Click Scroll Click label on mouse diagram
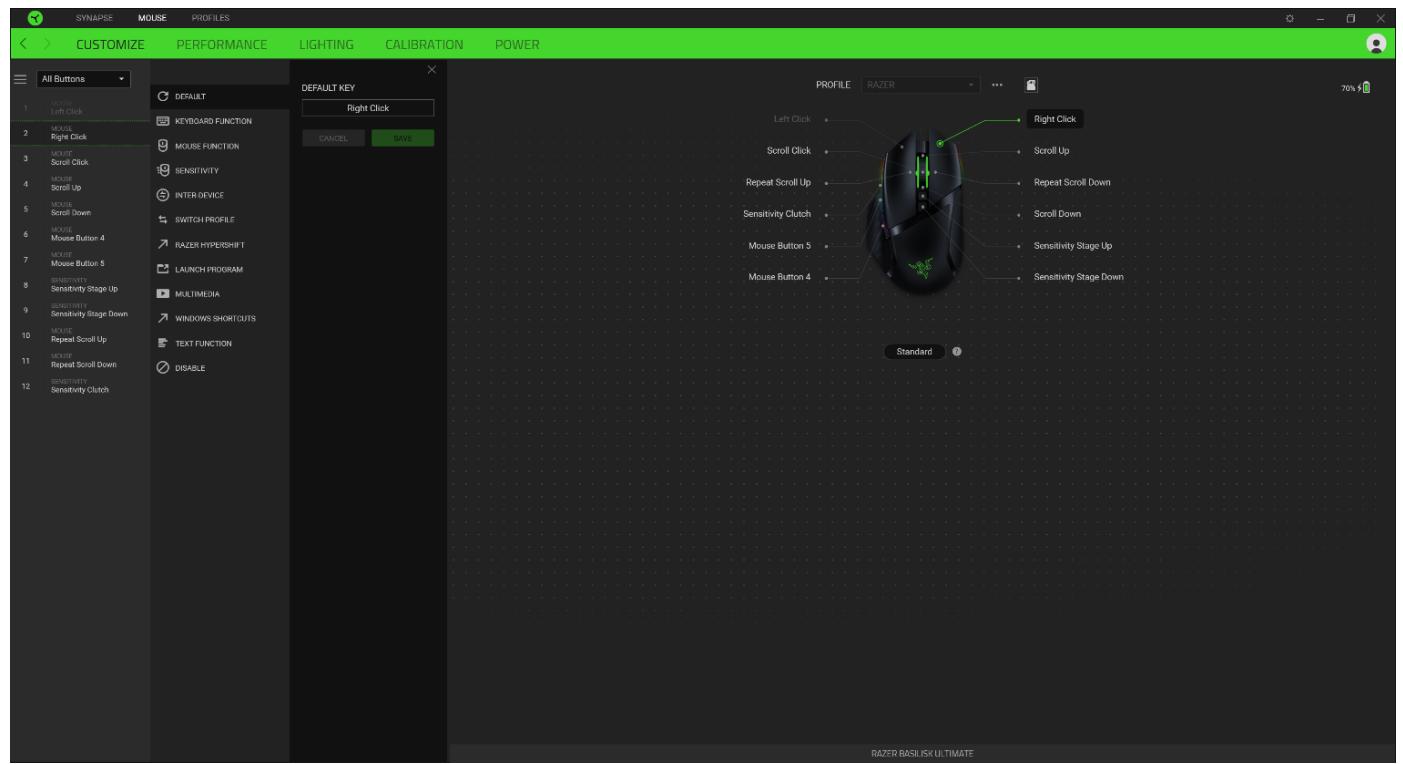The width and height of the screenshot is (1403, 764). pos(788,151)
